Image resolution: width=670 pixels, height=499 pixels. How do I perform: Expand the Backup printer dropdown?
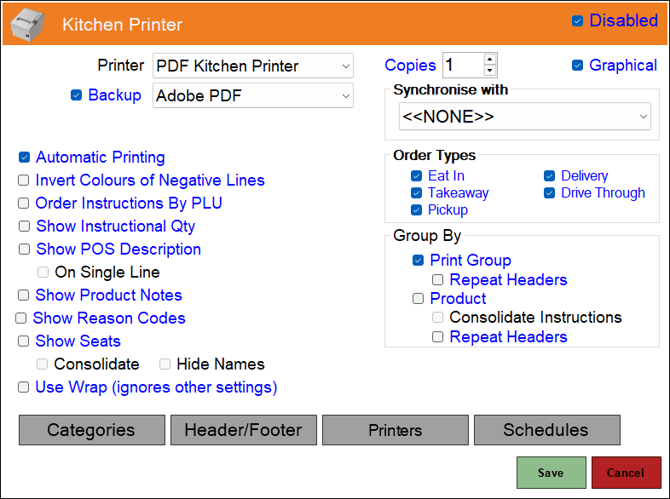(345, 96)
